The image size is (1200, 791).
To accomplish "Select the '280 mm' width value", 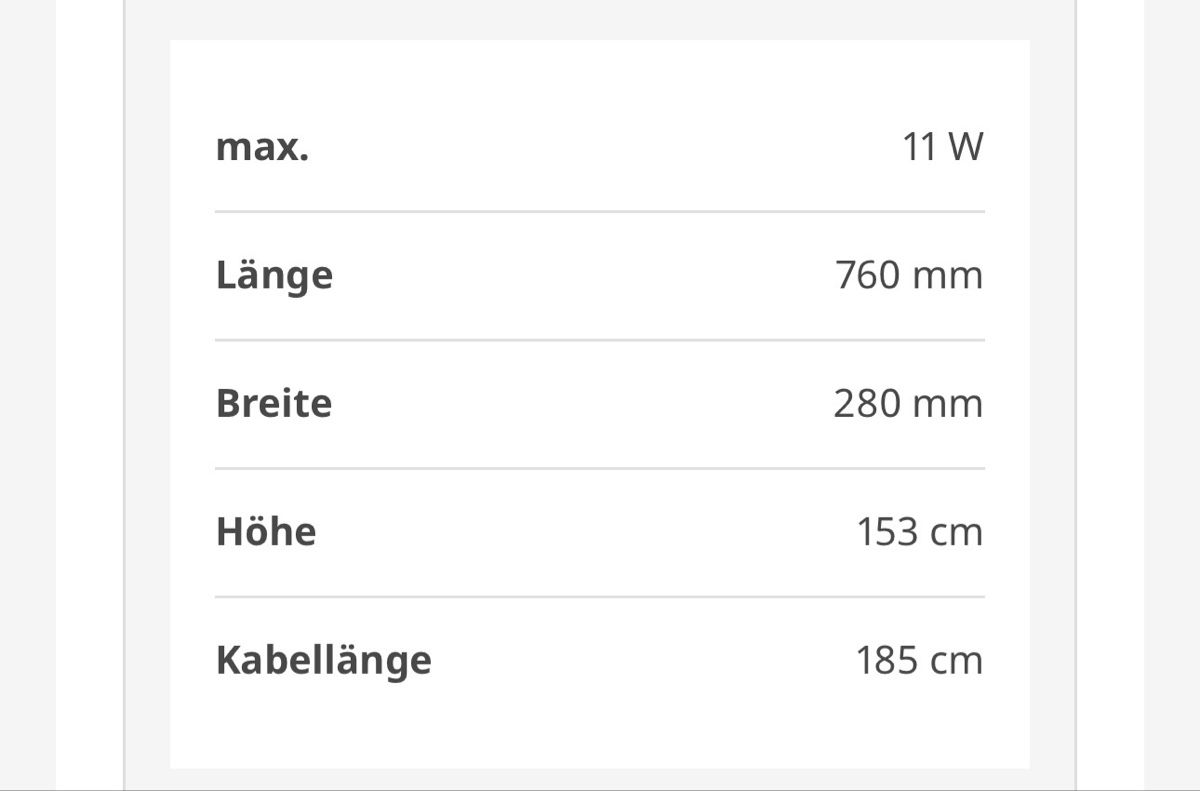I will coord(908,404).
